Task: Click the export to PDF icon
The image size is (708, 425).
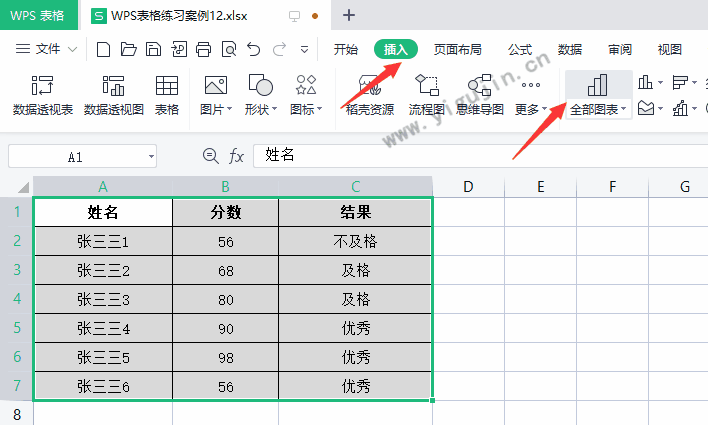Action: [x=179, y=49]
